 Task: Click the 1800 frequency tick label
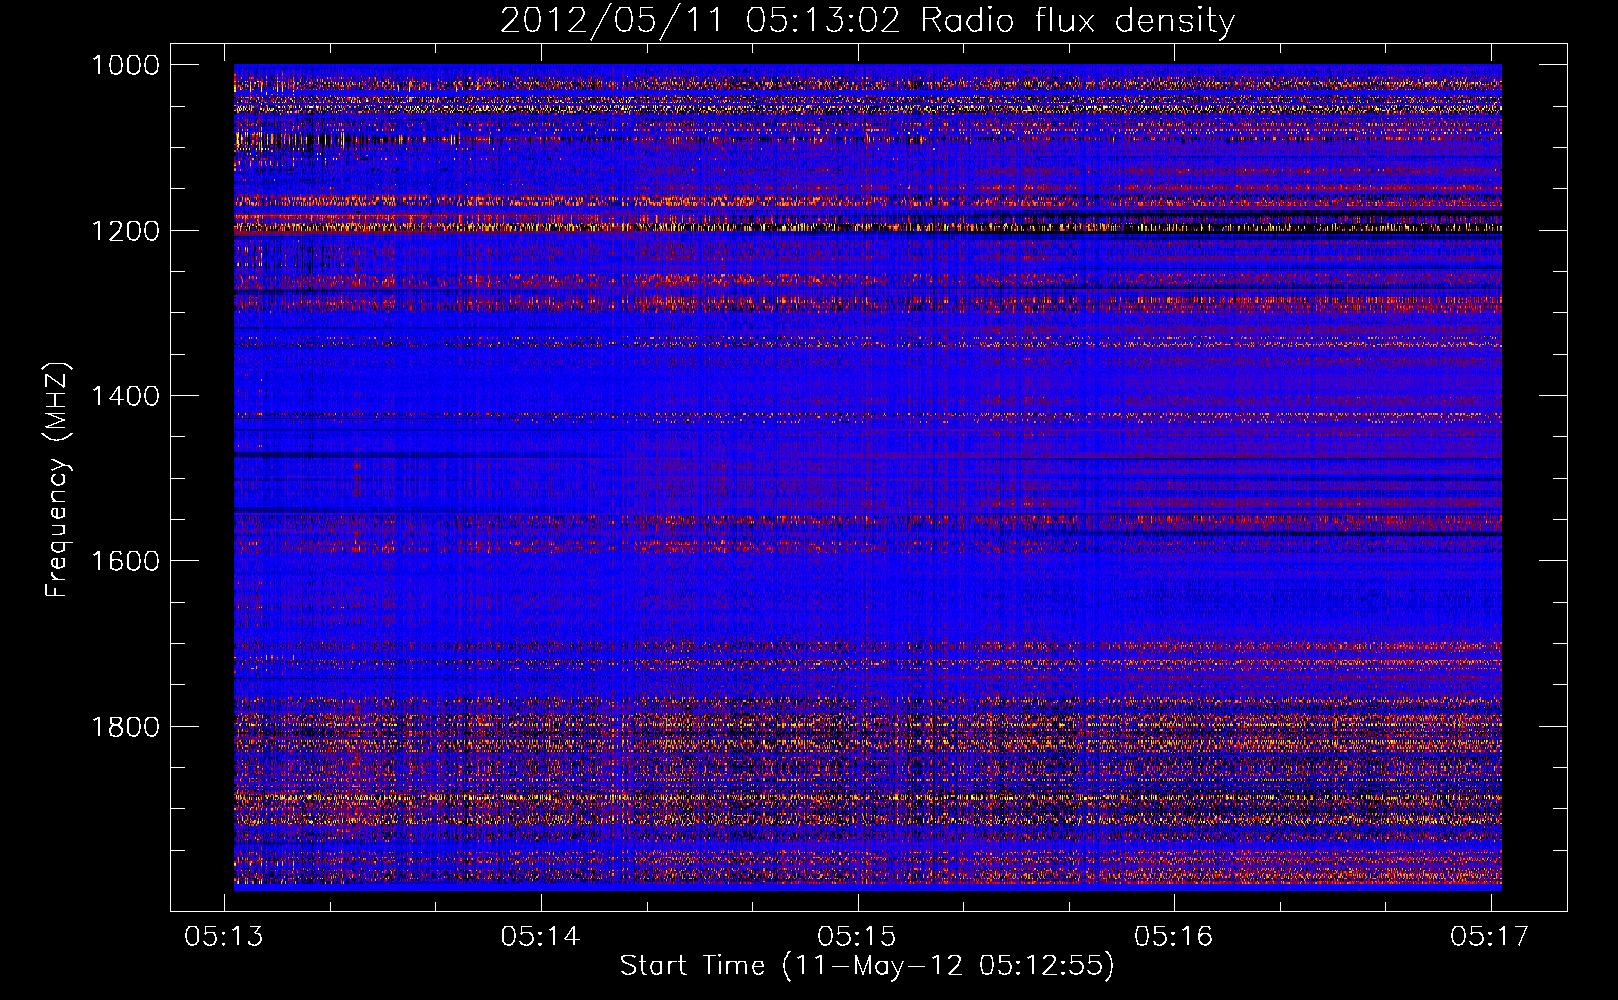(x=125, y=726)
